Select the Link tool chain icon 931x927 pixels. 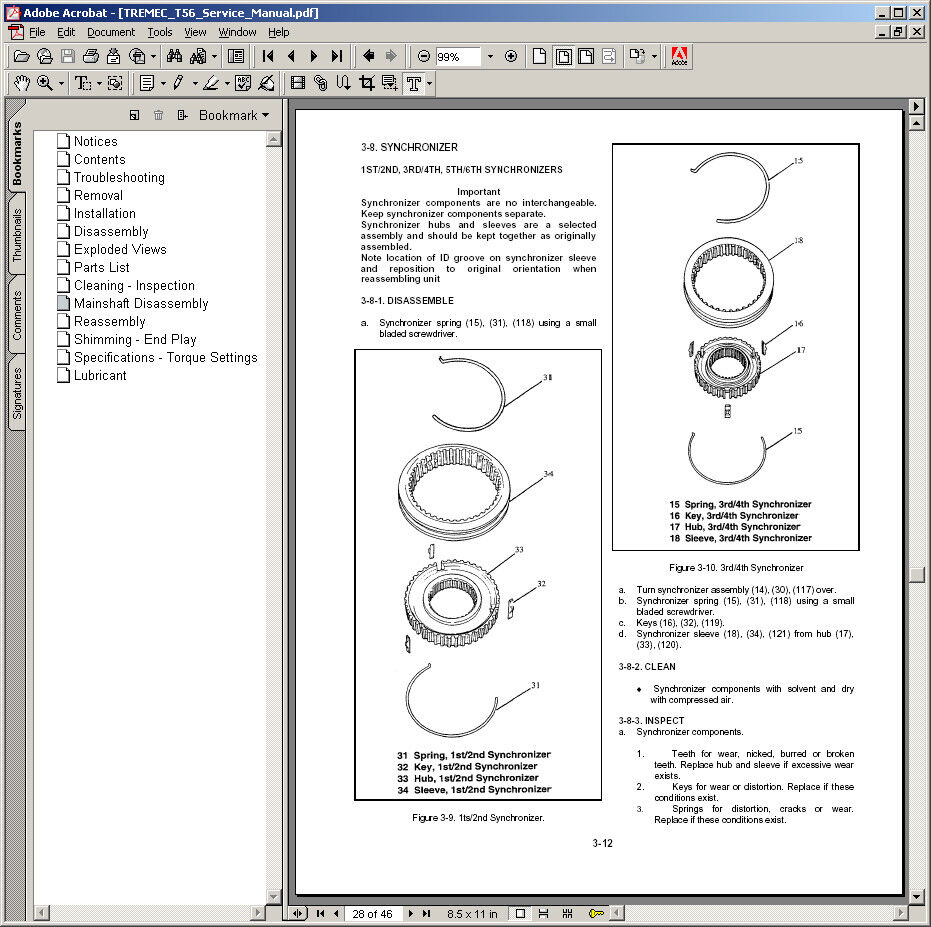pyautogui.click(x=321, y=83)
